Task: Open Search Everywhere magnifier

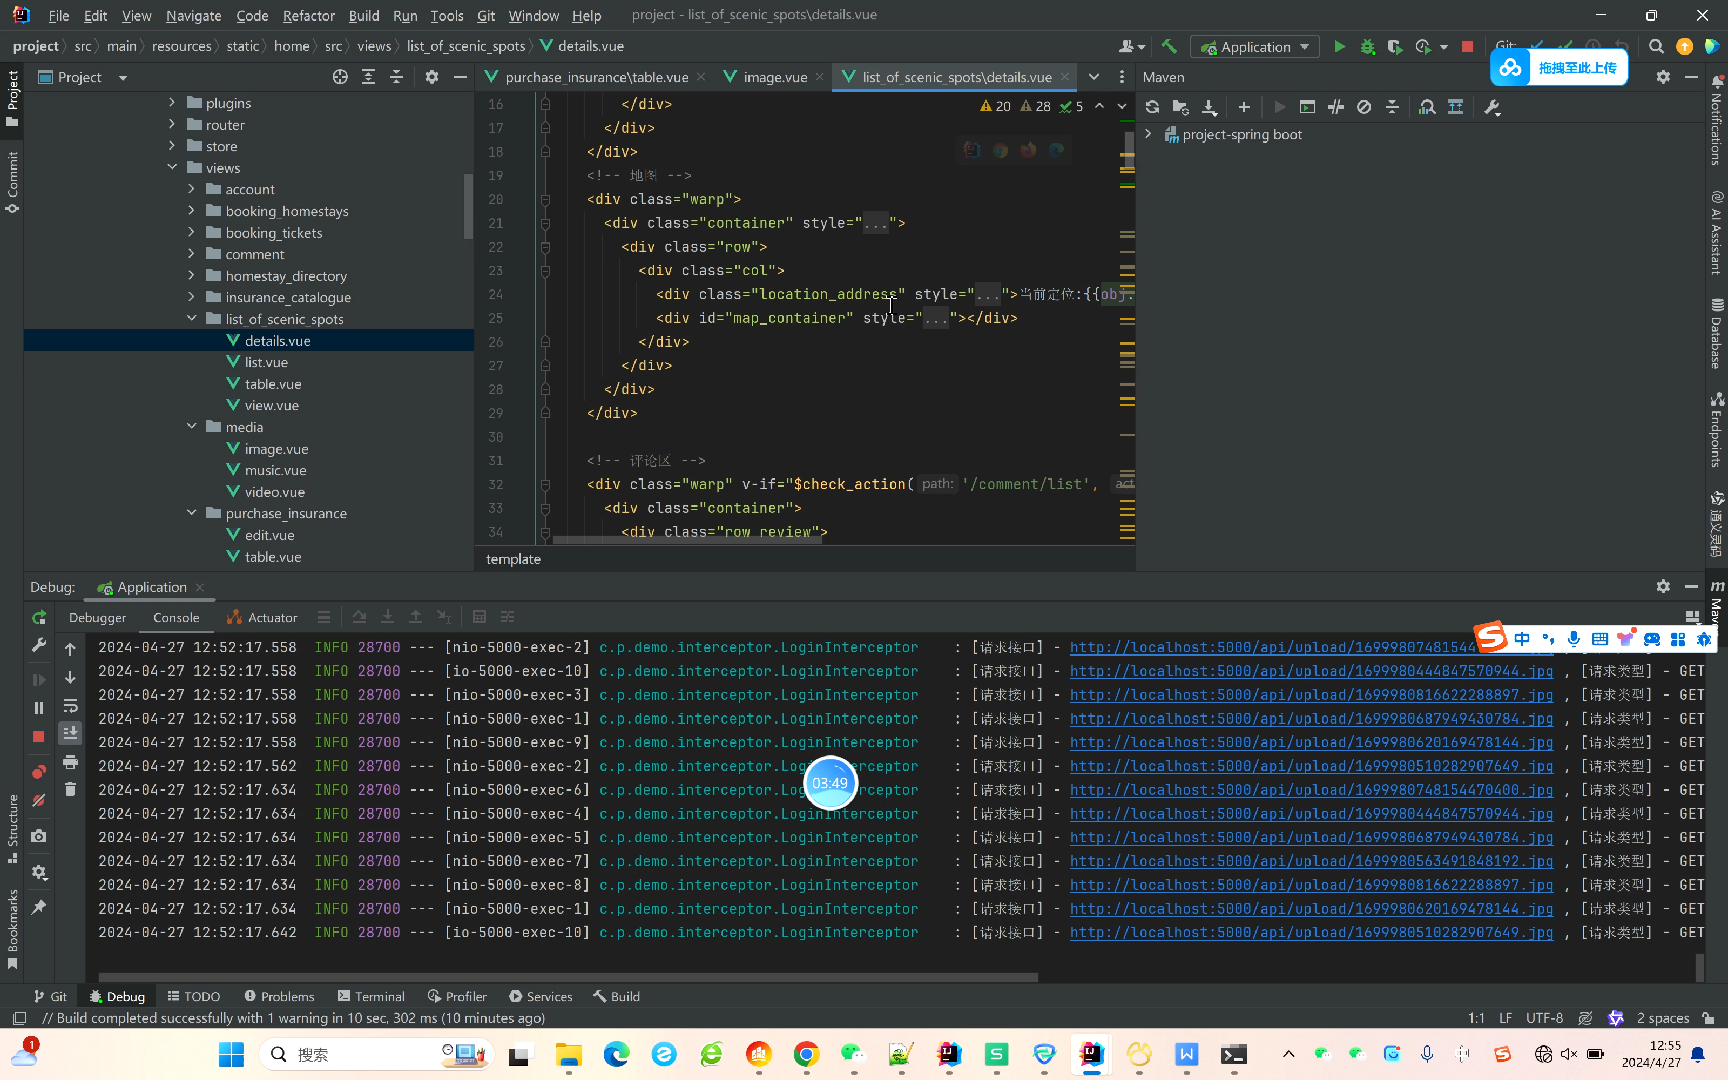Action: [x=1656, y=46]
